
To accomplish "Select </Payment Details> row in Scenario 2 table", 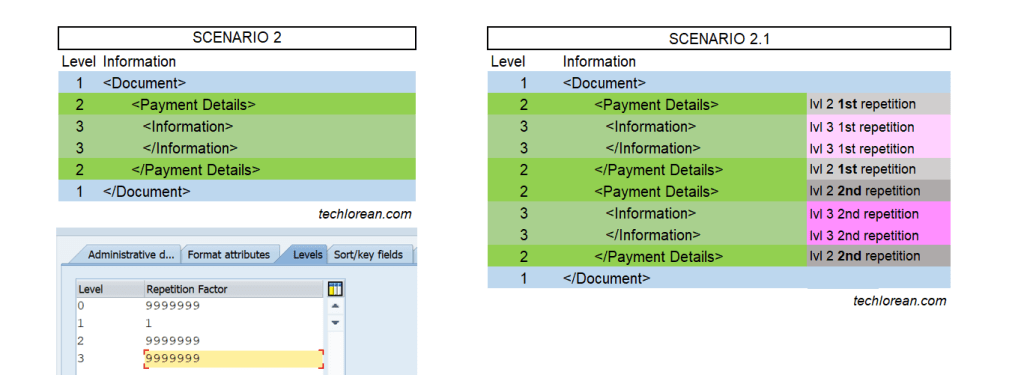I will [237, 170].
